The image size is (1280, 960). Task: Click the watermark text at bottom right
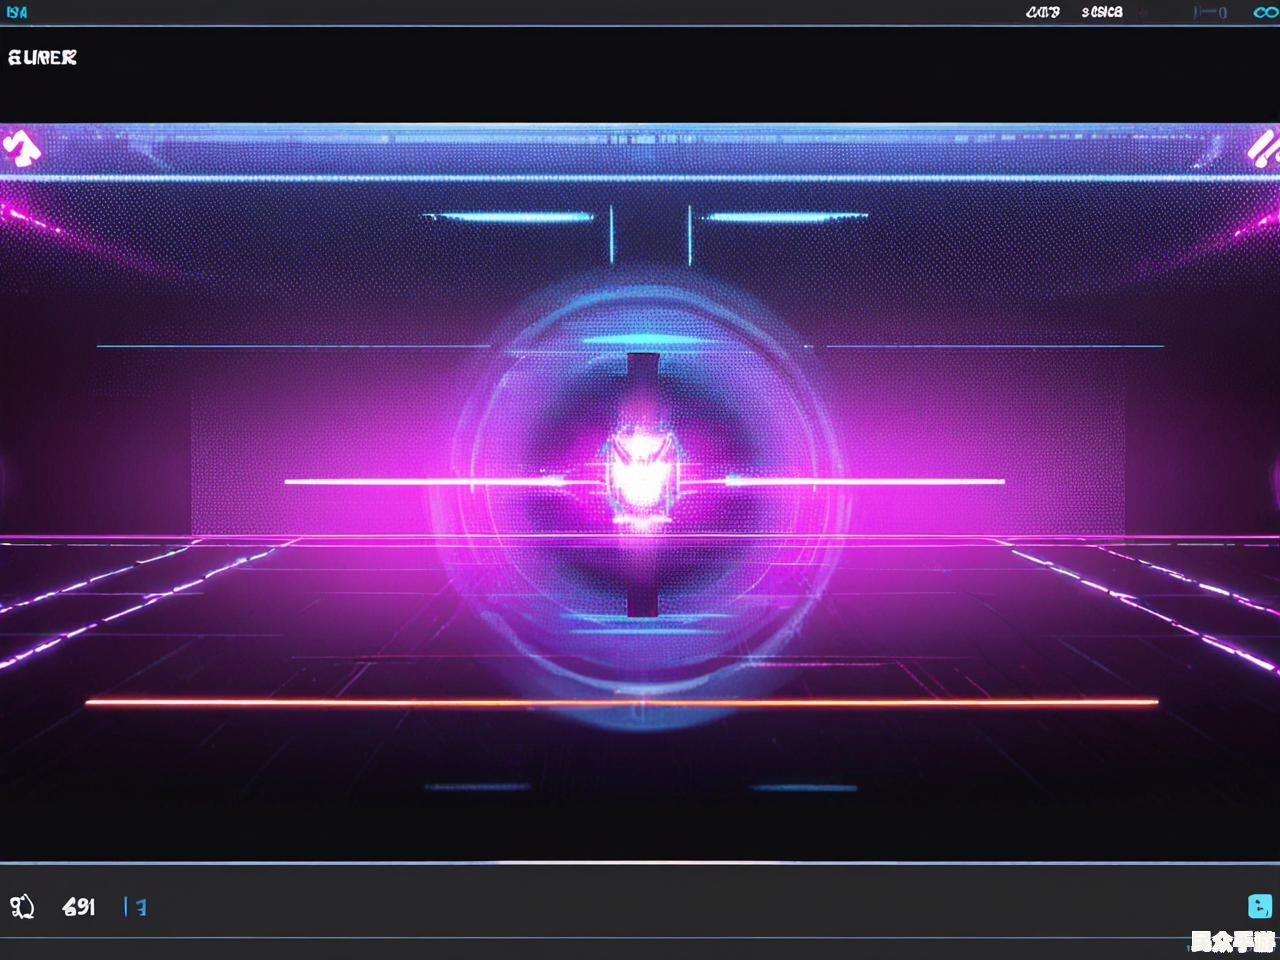(x=1232, y=941)
